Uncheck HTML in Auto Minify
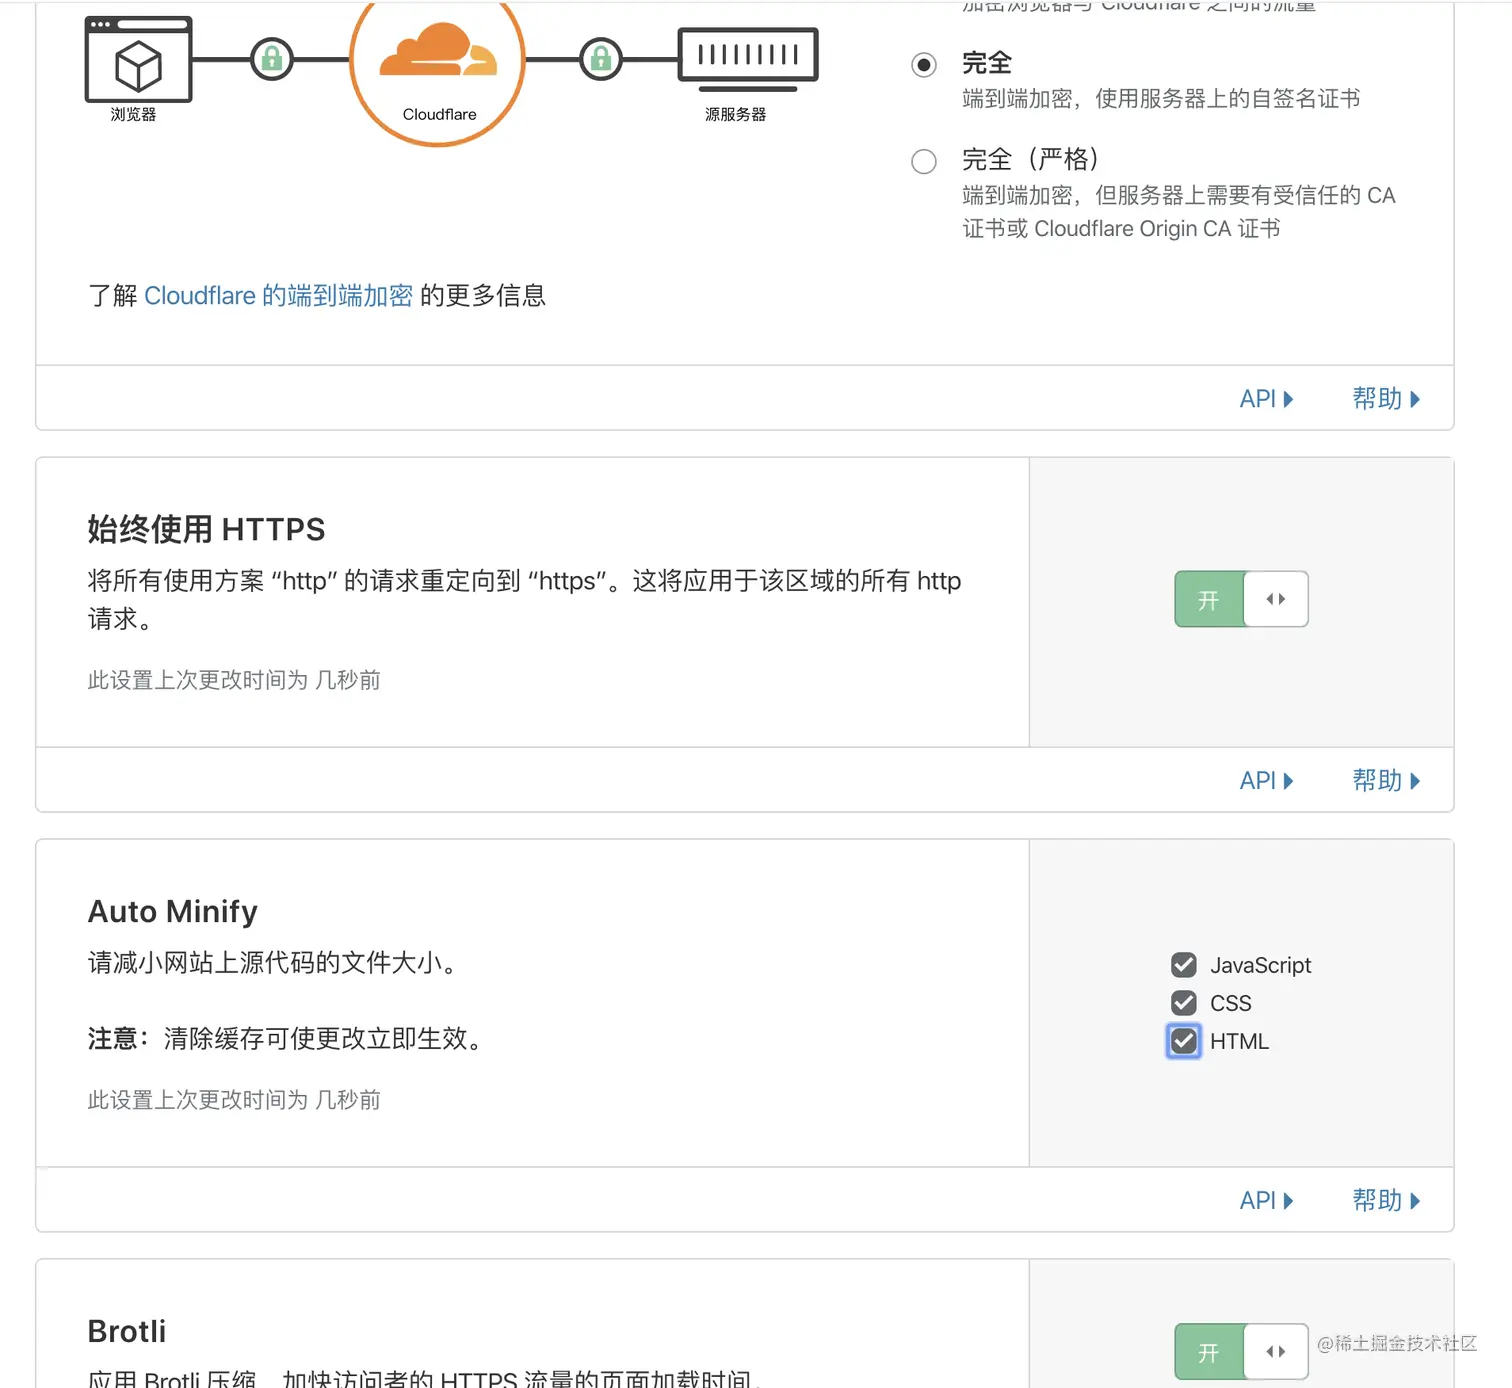Viewport: 1512px width, 1388px height. (x=1183, y=1041)
